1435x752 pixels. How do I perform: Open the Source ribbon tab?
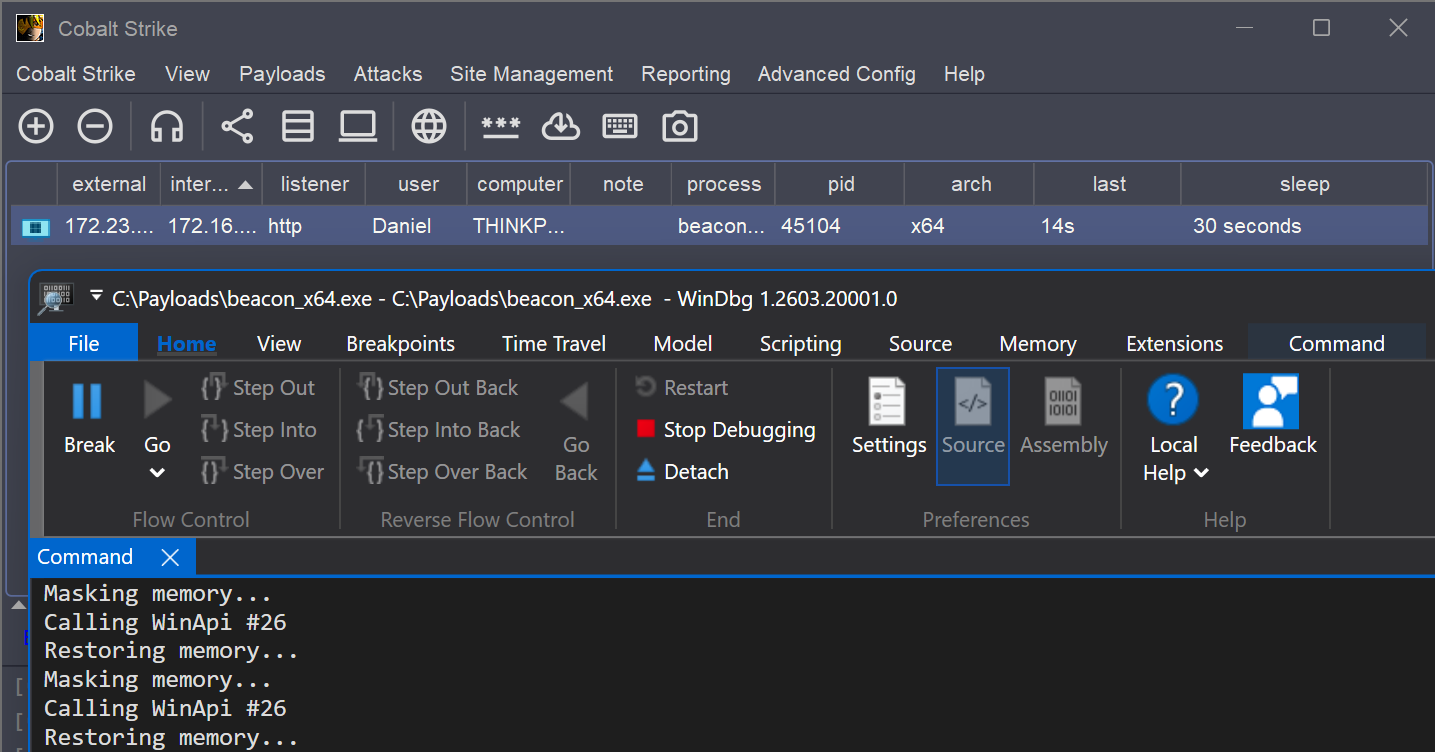[921, 343]
